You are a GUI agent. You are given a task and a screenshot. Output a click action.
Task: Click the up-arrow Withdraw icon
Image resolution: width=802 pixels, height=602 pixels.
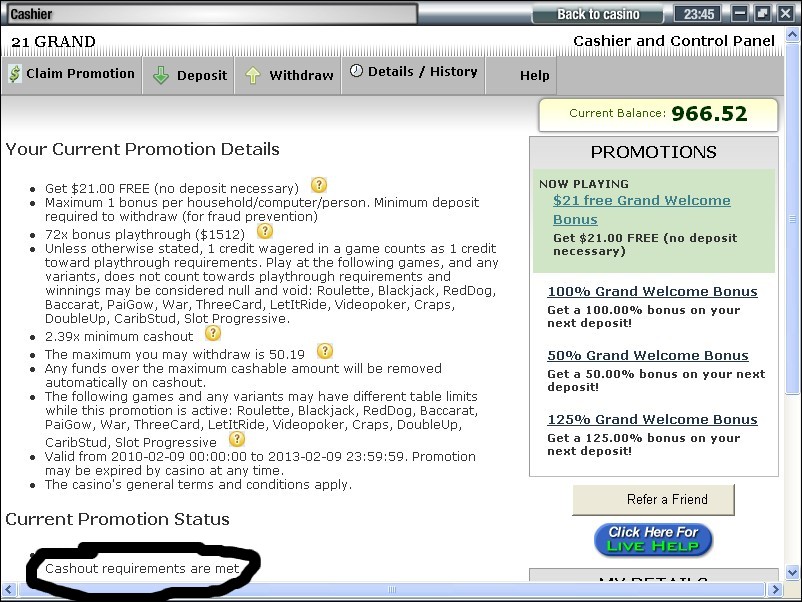253,75
